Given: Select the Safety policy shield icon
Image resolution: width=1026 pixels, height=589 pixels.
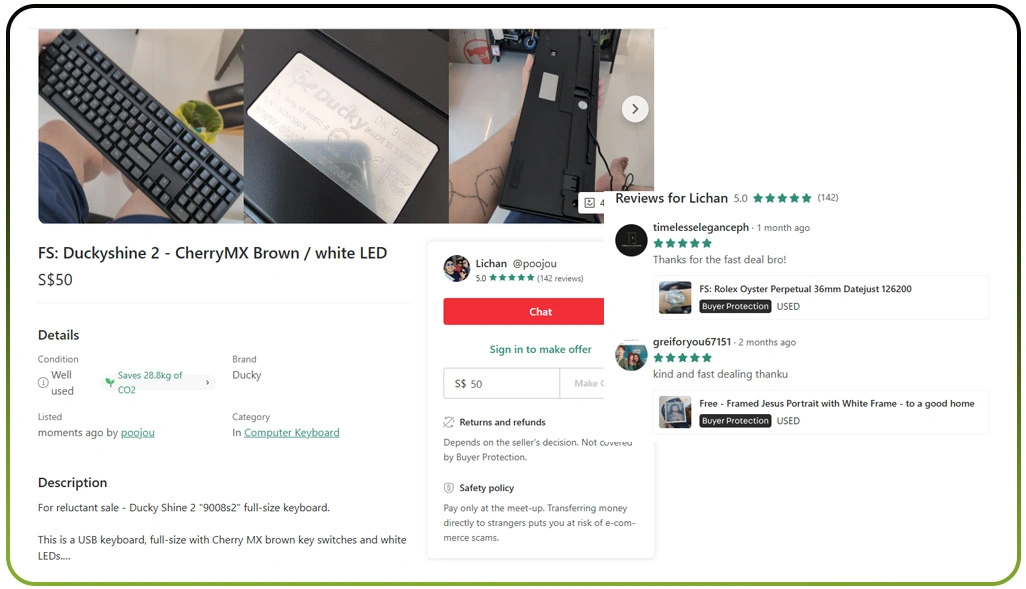Looking at the screenshot, I should [449, 488].
